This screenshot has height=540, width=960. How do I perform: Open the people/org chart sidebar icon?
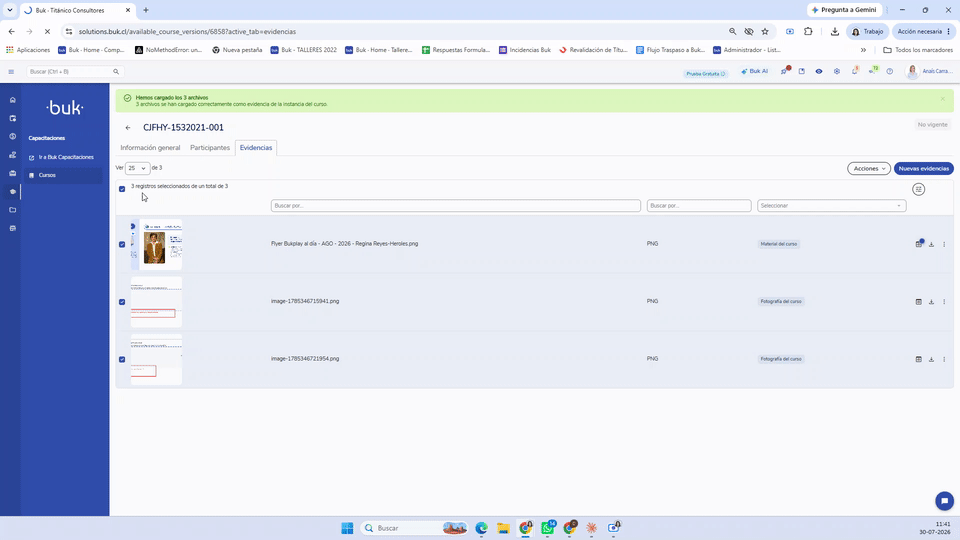[12, 155]
